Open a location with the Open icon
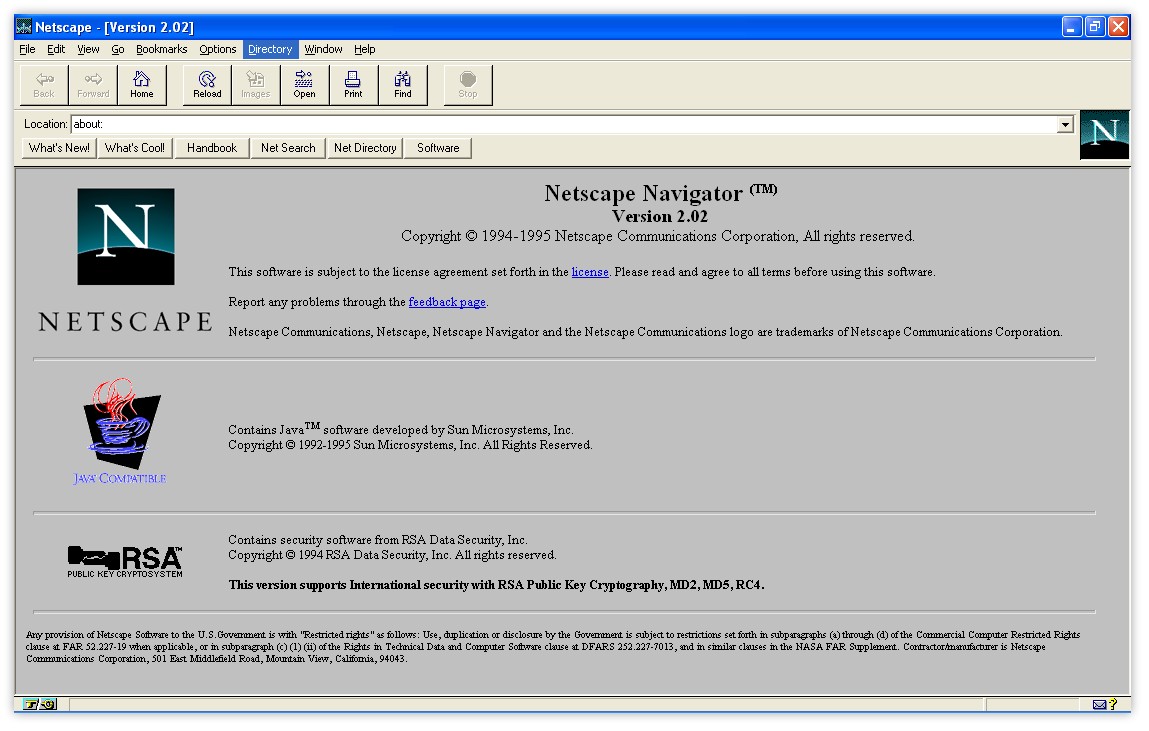 (x=305, y=85)
